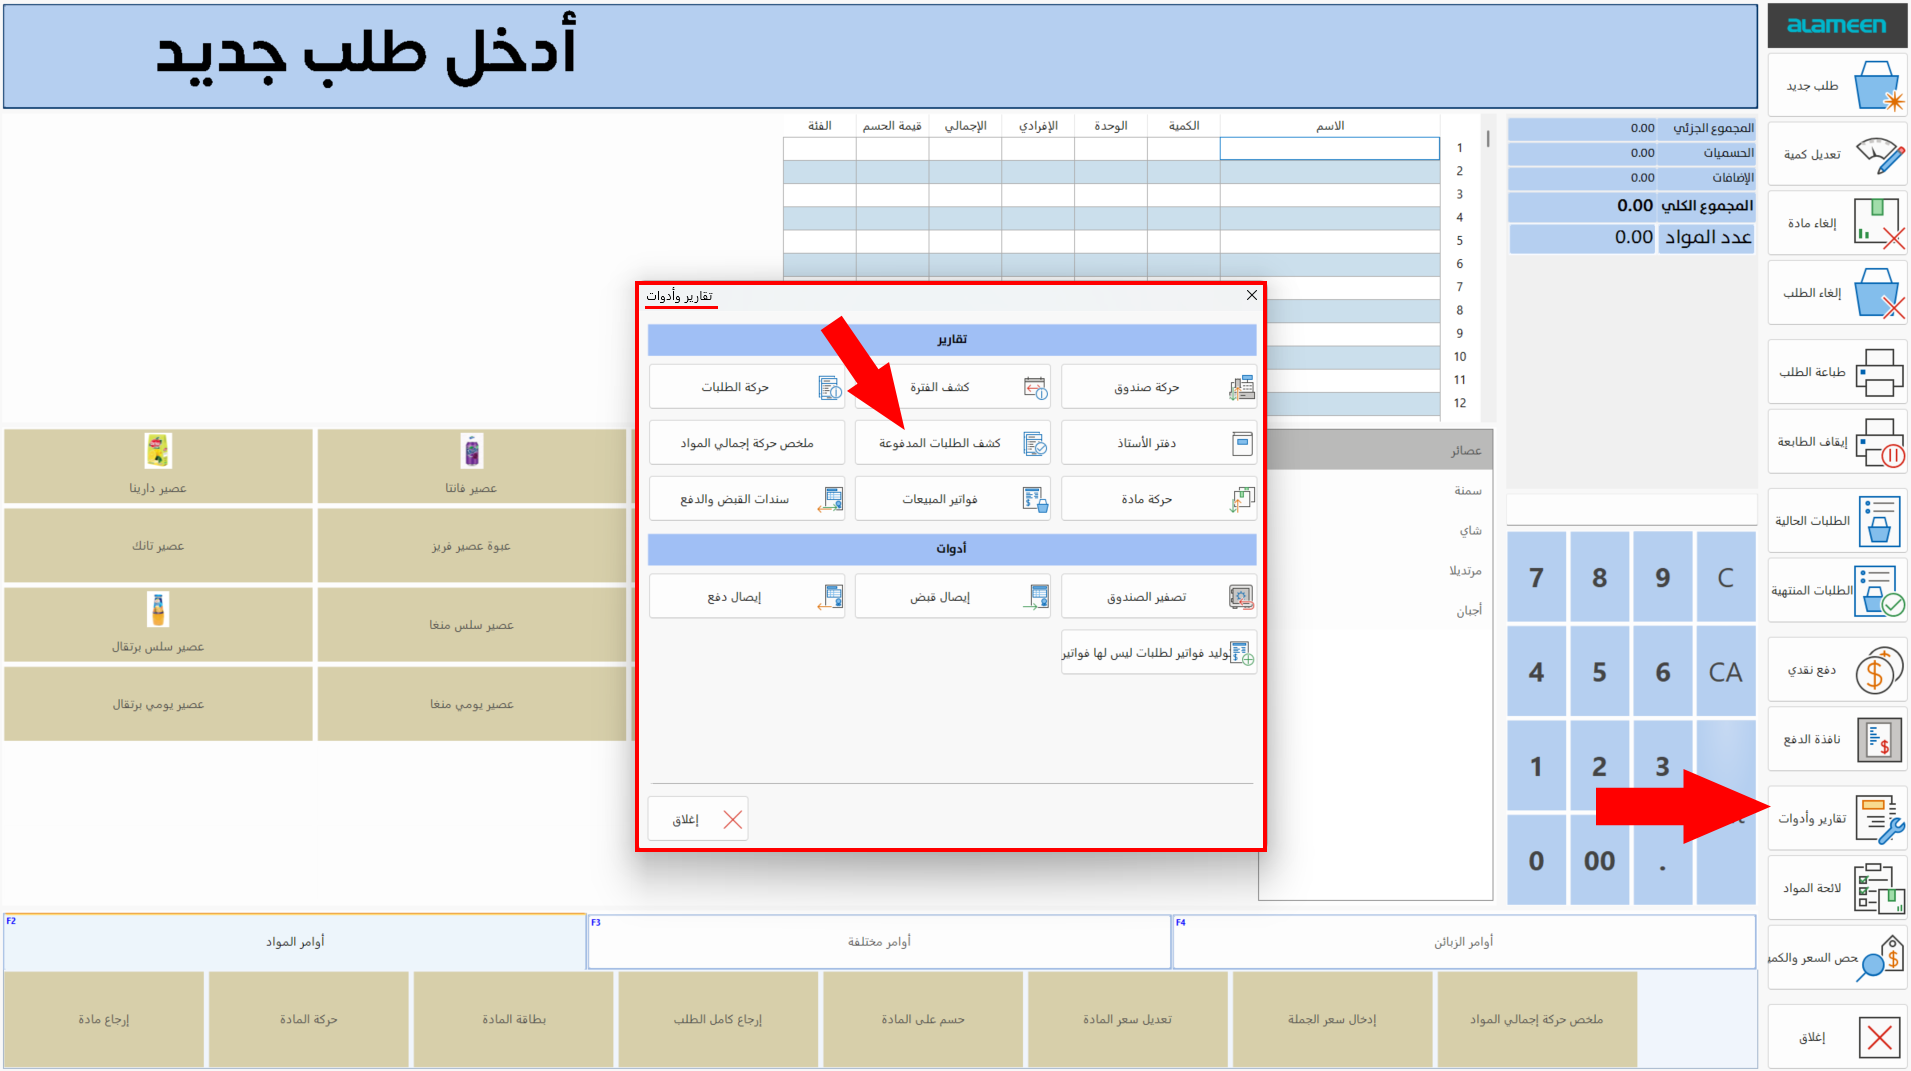The width and height of the screenshot is (1911, 1071).
Task: Click the item name field in row 1
Action: [x=1329, y=148]
